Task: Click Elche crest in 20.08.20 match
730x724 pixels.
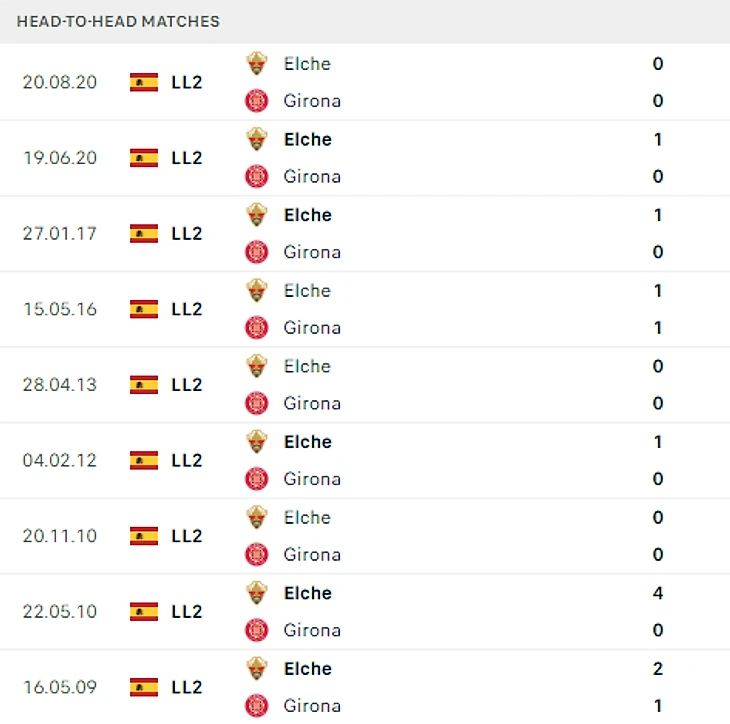Action: pos(257,64)
